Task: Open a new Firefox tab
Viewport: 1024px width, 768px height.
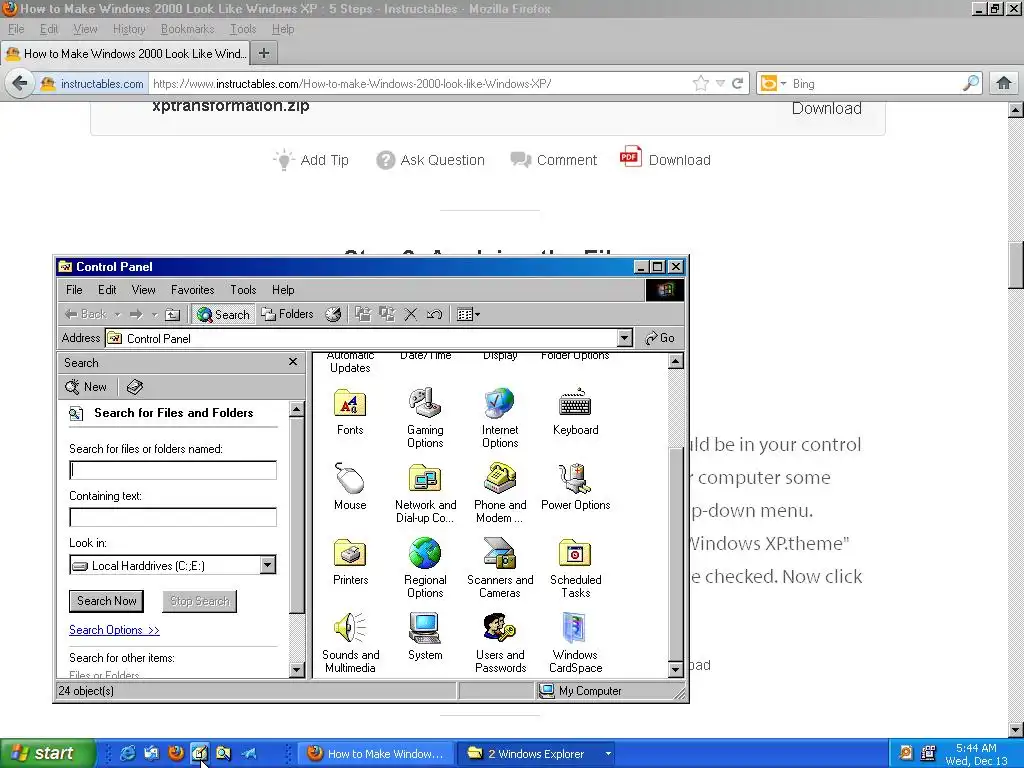Action: coord(264,53)
